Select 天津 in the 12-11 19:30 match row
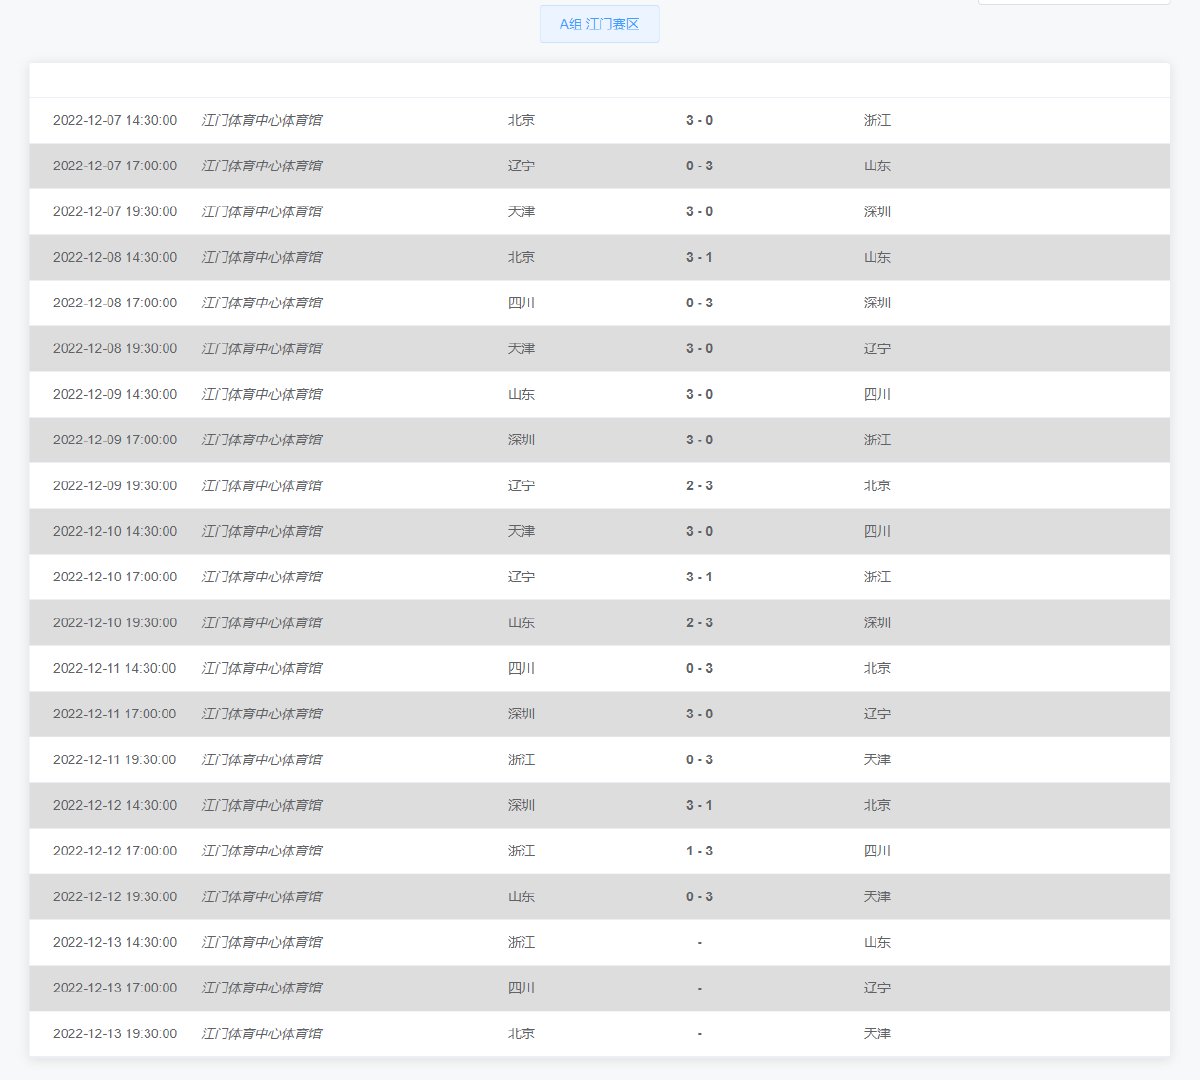Image resolution: width=1200 pixels, height=1080 pixels. [x=877, y=760]
